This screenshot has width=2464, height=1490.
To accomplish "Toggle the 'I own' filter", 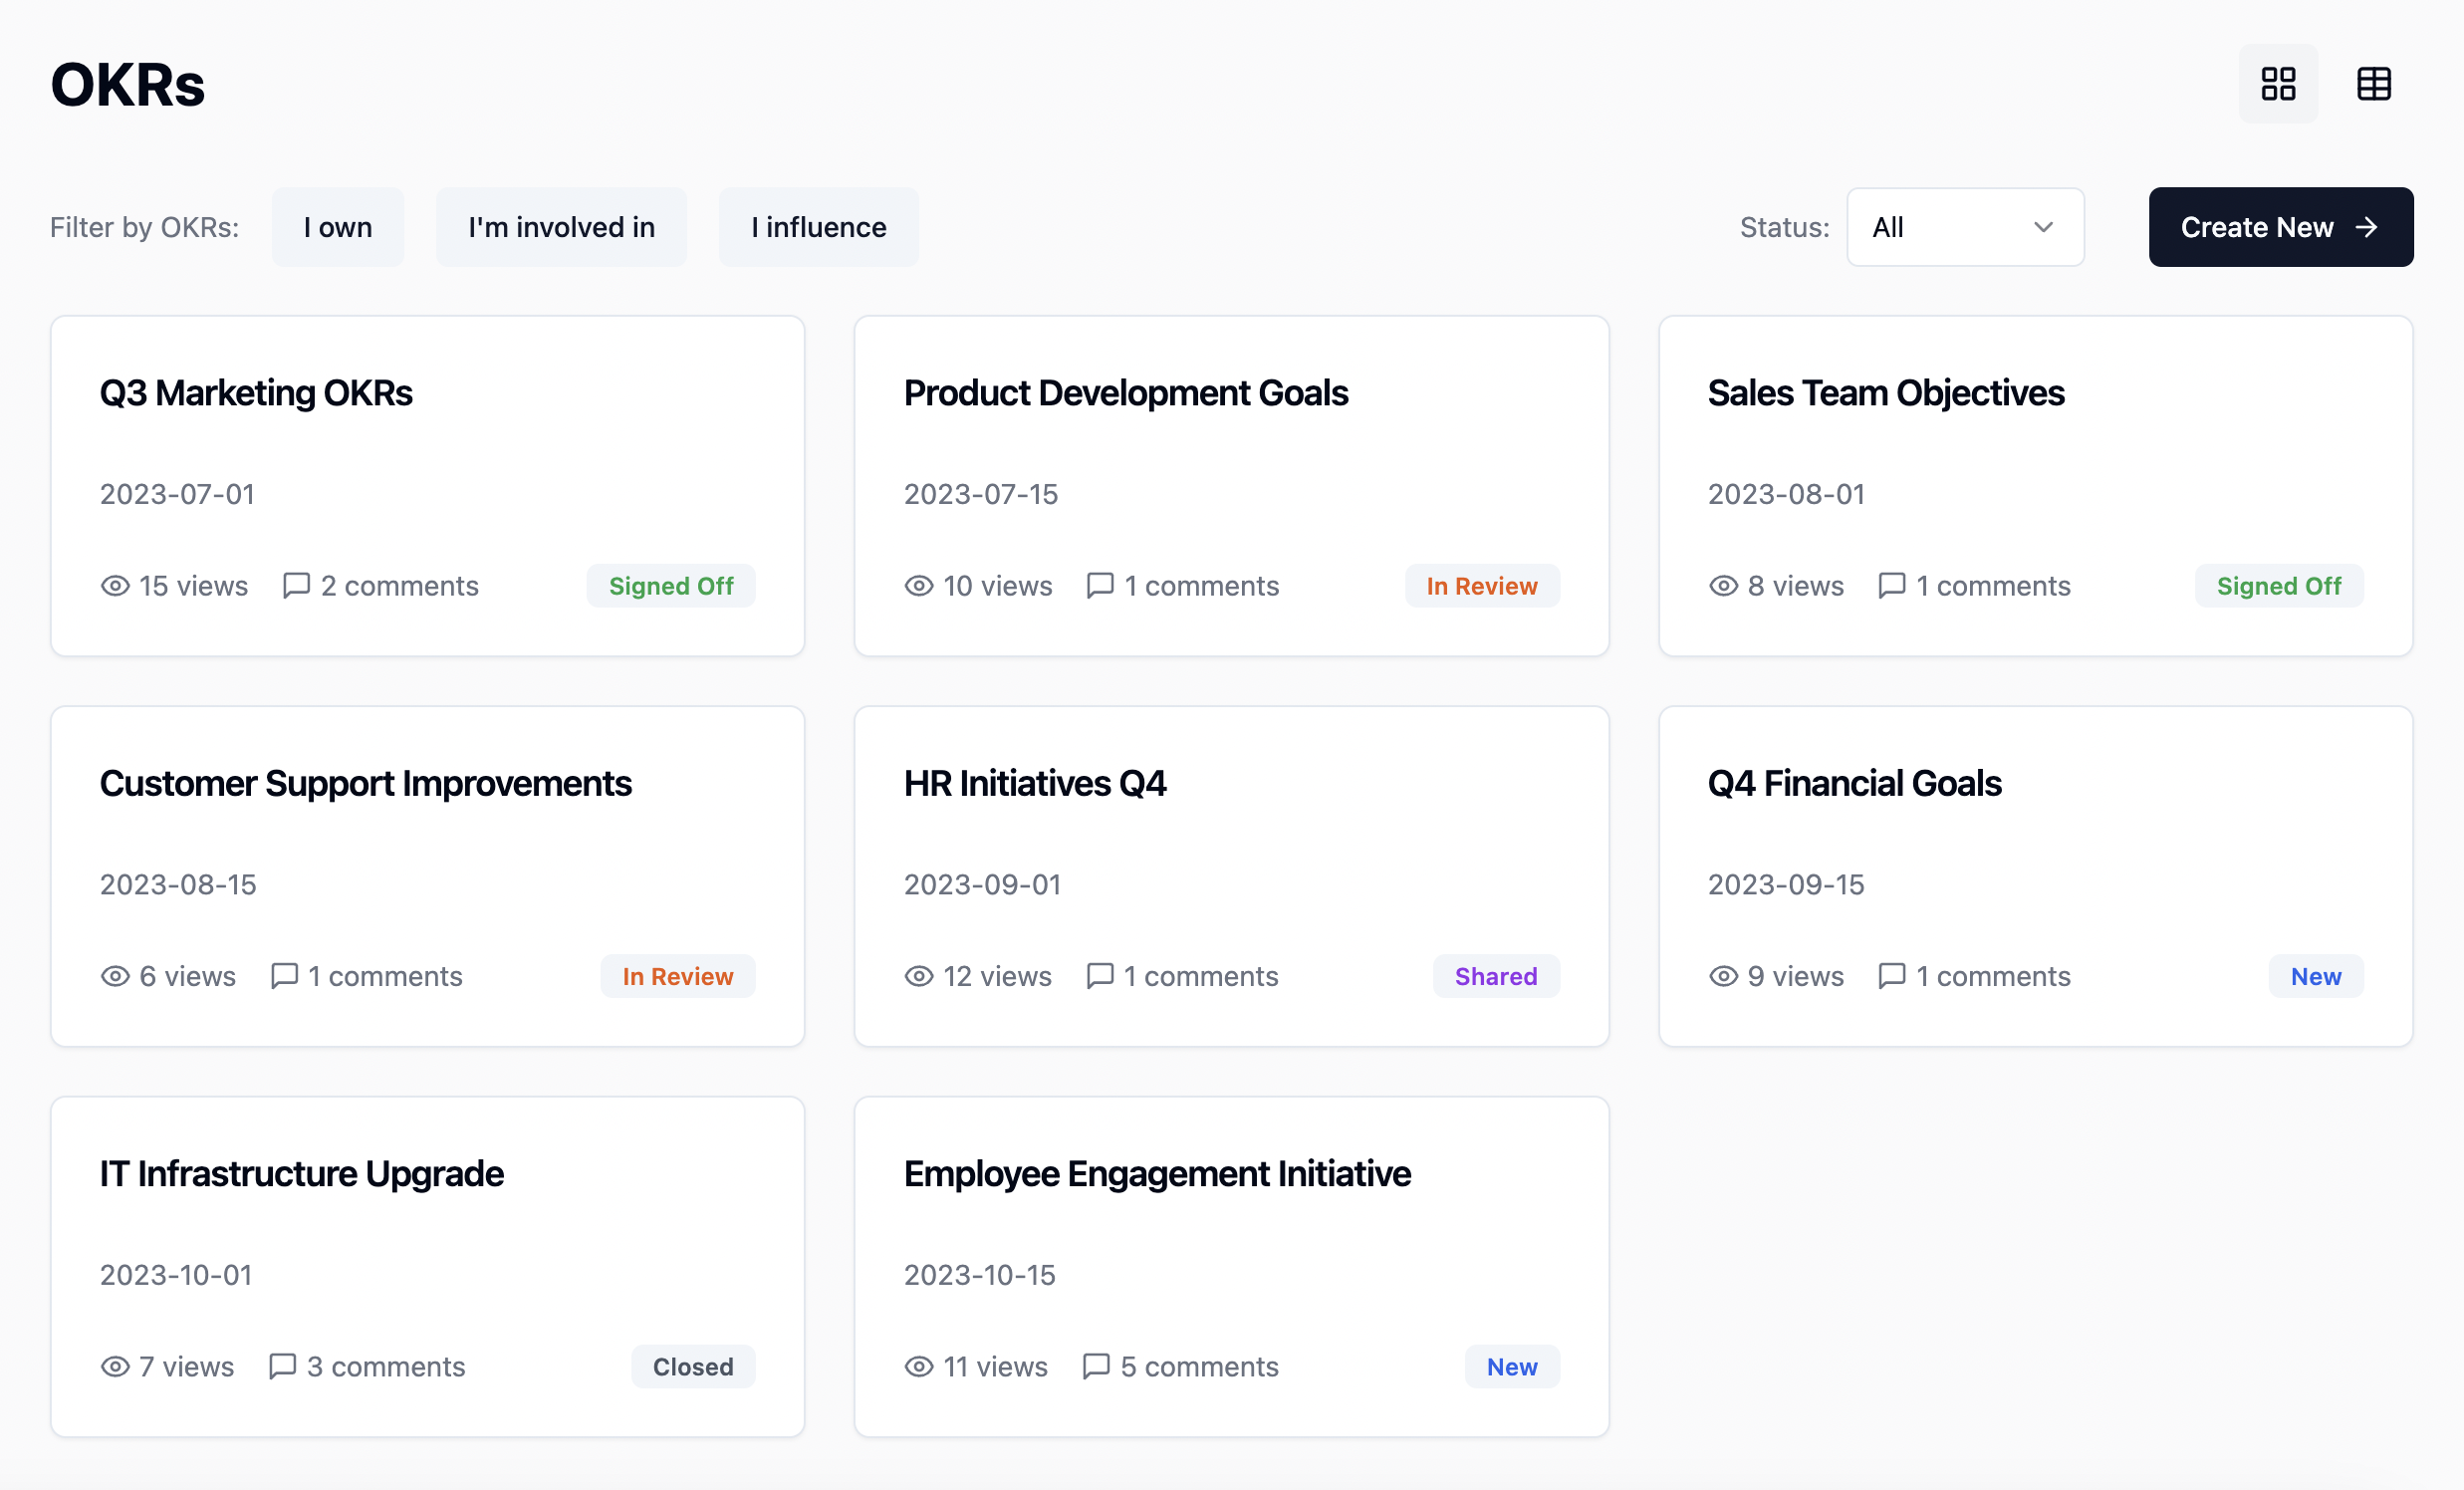I will pos(338,227).
